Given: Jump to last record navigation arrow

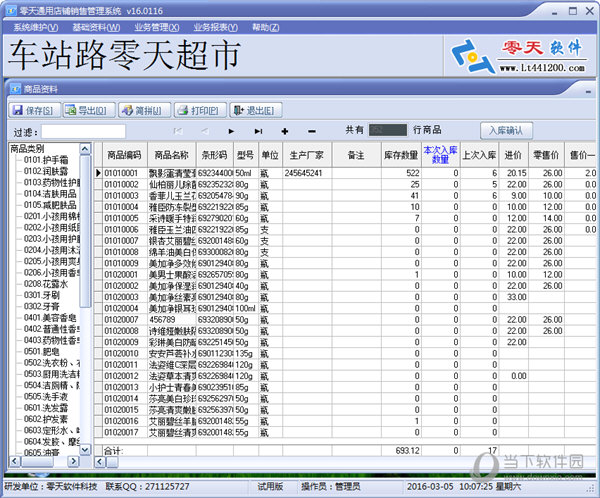Looking at the screenshot, I should pos(258,131).
